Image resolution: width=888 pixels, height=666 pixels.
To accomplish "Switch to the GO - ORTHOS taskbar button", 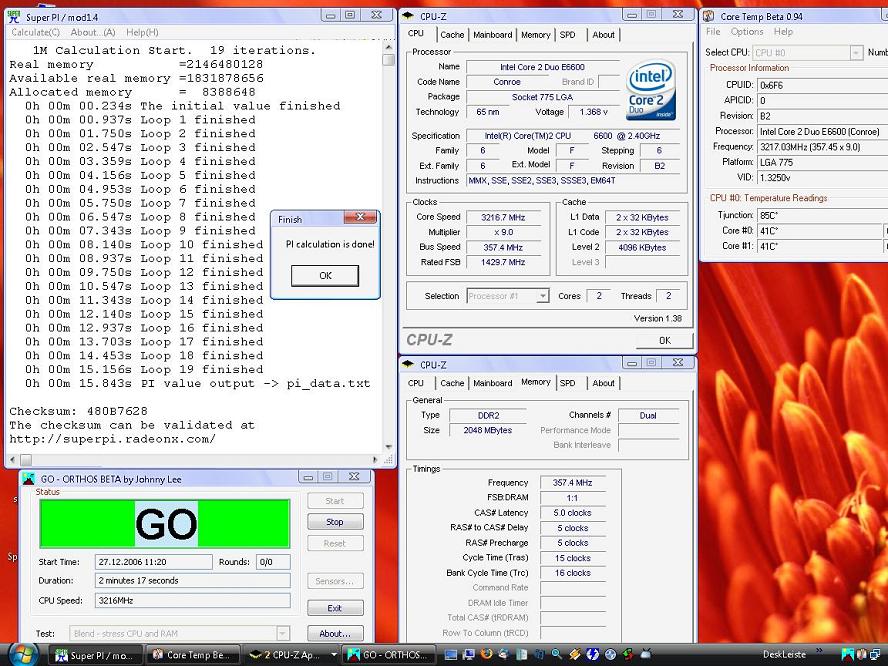I will click(x=389, y=655).
